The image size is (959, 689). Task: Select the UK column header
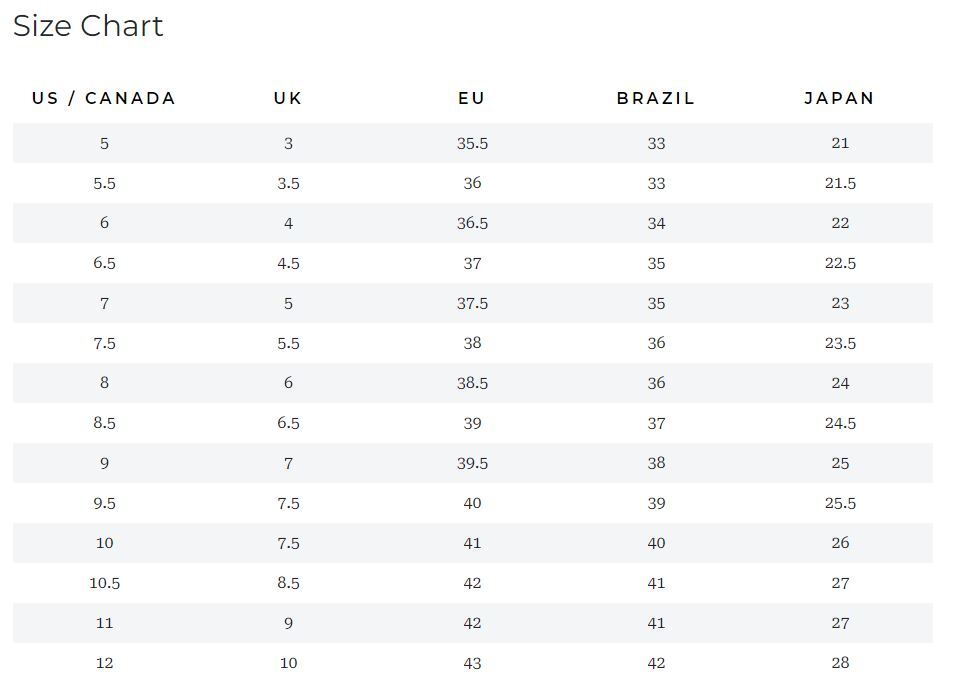(x=288, y=98)
